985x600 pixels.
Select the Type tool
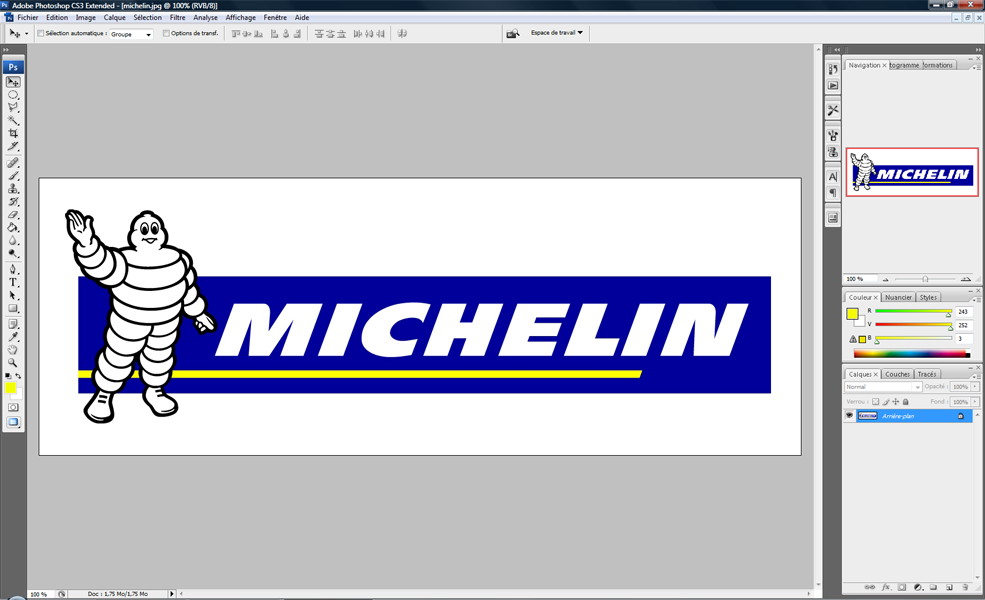(x=13, y=283)
